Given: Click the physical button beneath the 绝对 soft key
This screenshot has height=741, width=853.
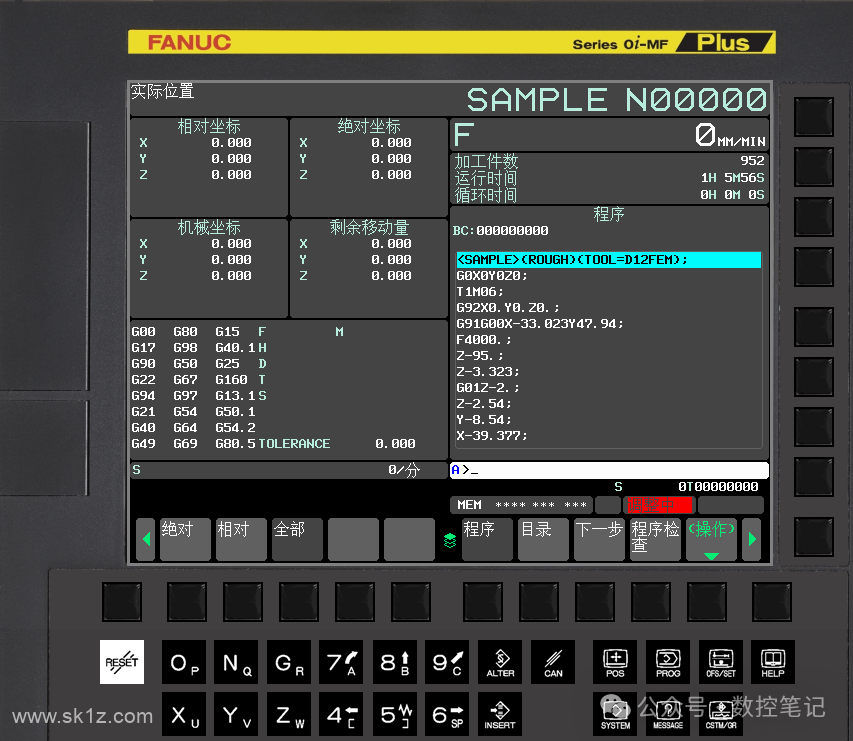Looking at the screenshot, I should pyautogui.click(x=187, y=601).
